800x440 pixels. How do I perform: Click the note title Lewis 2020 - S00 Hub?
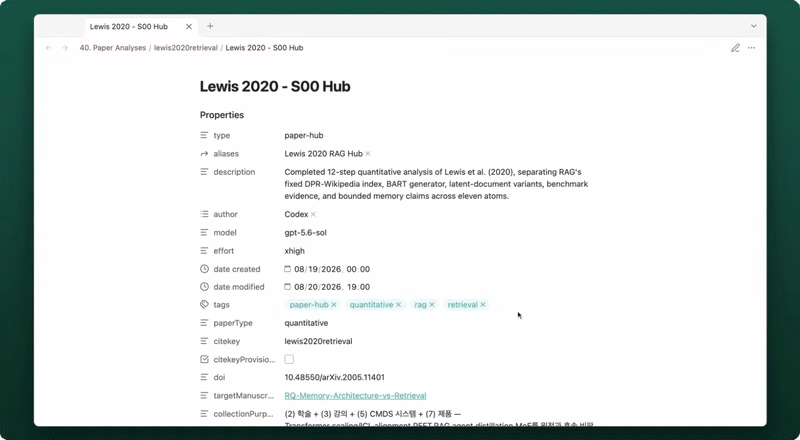click(275, 86)
